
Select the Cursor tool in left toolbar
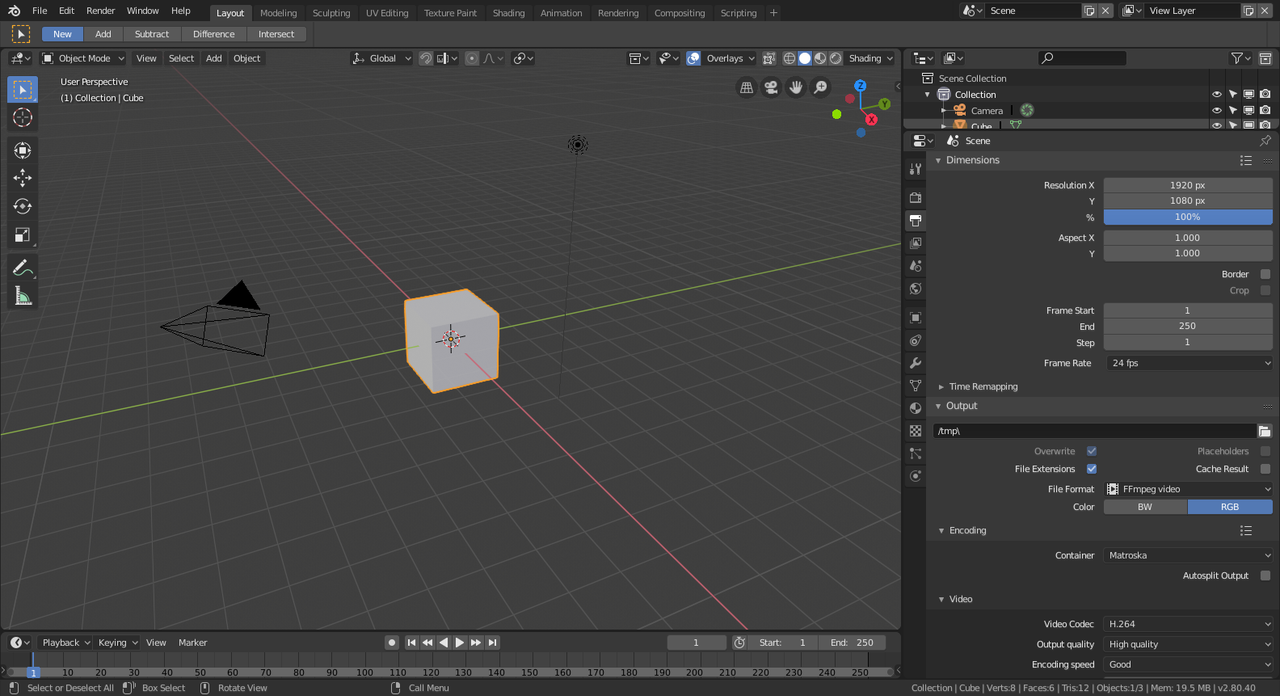(x=22, y=118)
